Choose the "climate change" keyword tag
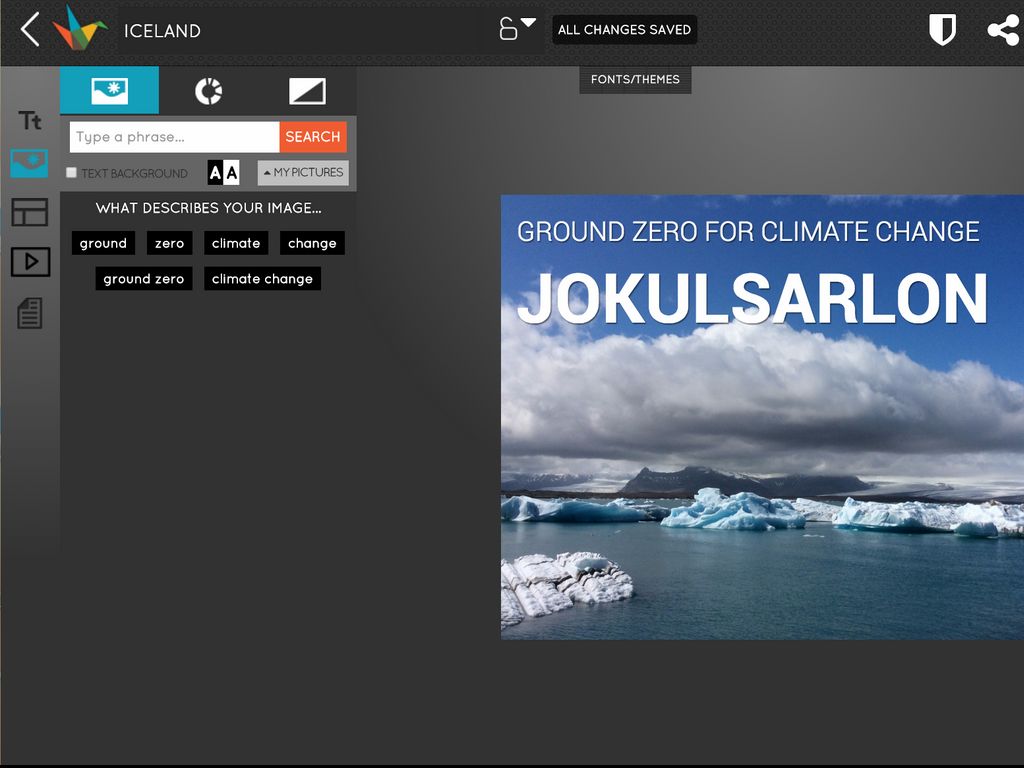1024x768 pixels. click(x=262, y=279)
